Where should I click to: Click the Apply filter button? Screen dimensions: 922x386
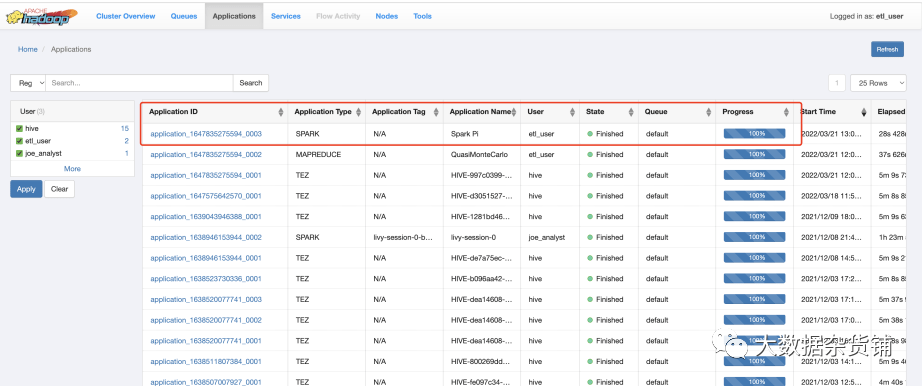coord(26,189)
